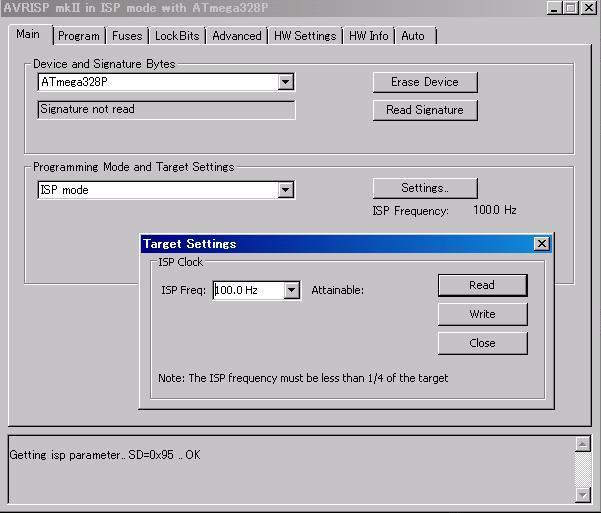Close the AVRISP mkII main window
The height and width of the screenshot is (513, 601).
point(589,8)
